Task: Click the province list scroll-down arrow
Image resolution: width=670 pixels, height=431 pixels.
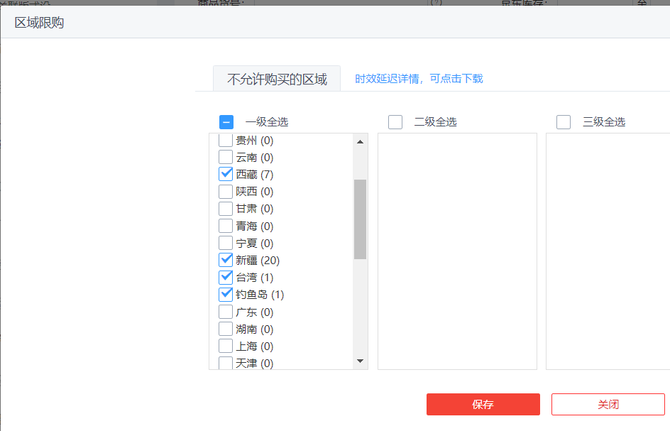Action: [360, 361]
